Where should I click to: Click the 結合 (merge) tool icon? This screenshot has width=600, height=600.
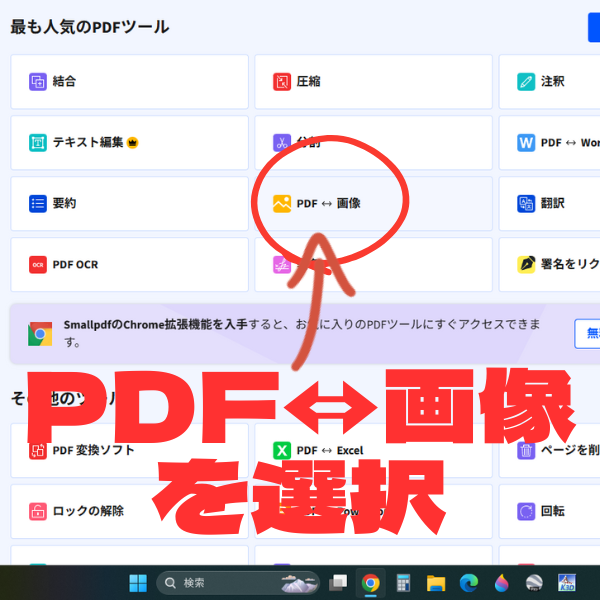38,82
